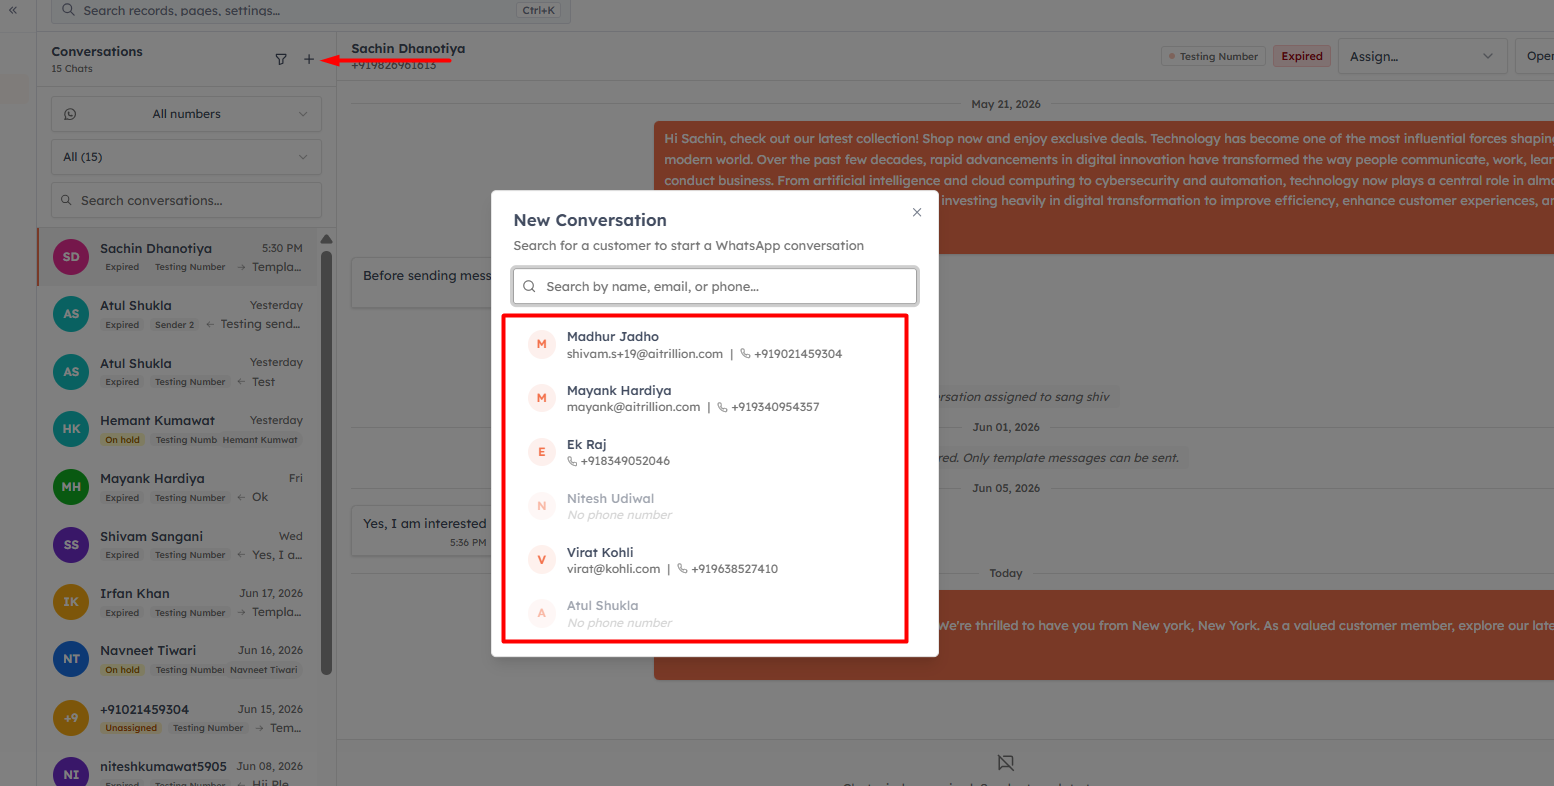Image resolution: width=1554 pixels, height=786 pixels.
Task: Open the conversations filter funnel icon
Action: 281,59
